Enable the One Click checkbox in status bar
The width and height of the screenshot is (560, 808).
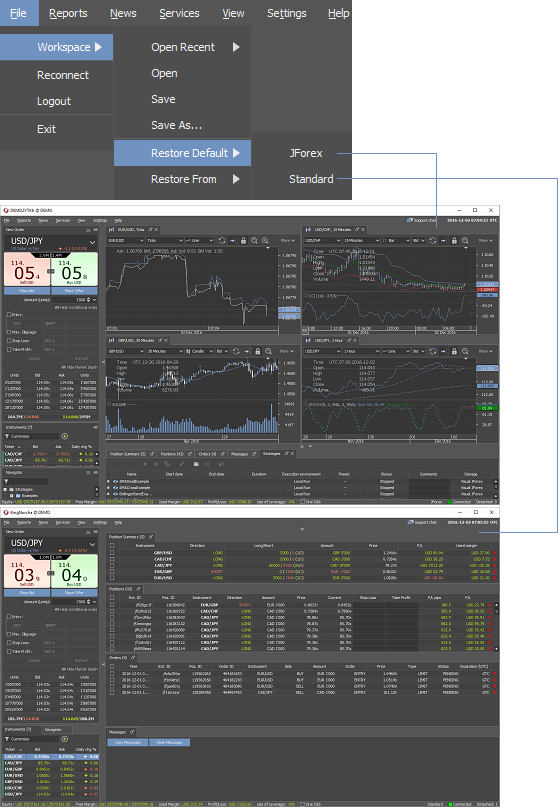[x=303, y=804]
